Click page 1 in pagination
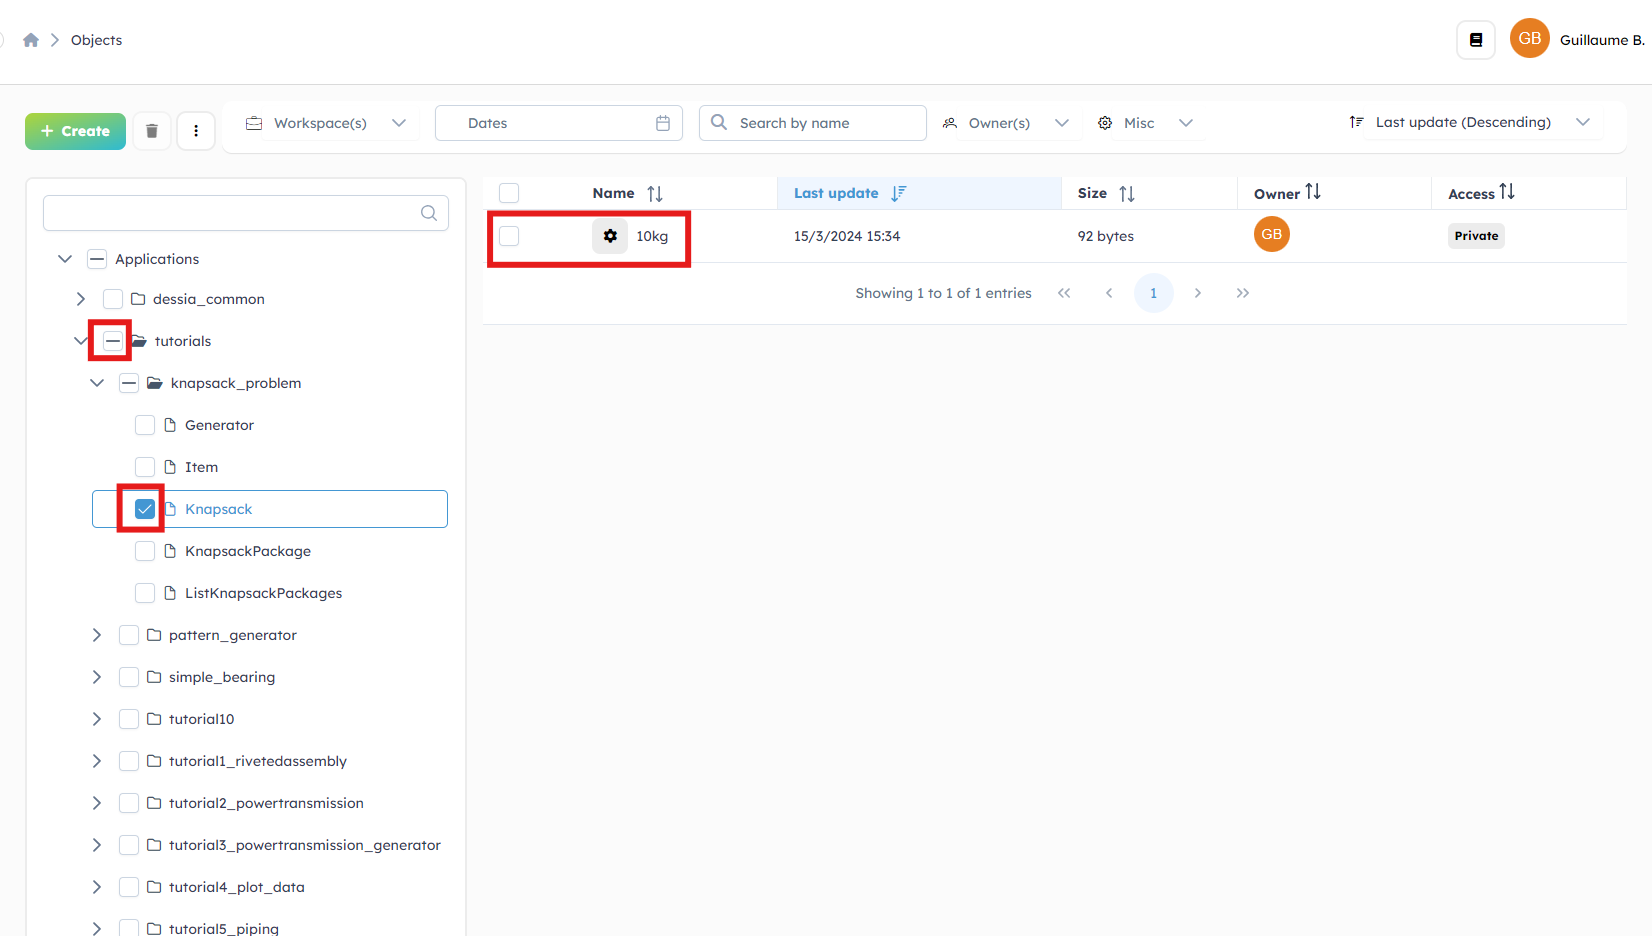Image resolution: width=1652 pixels, height=936 pixels. pos(1153,293)
